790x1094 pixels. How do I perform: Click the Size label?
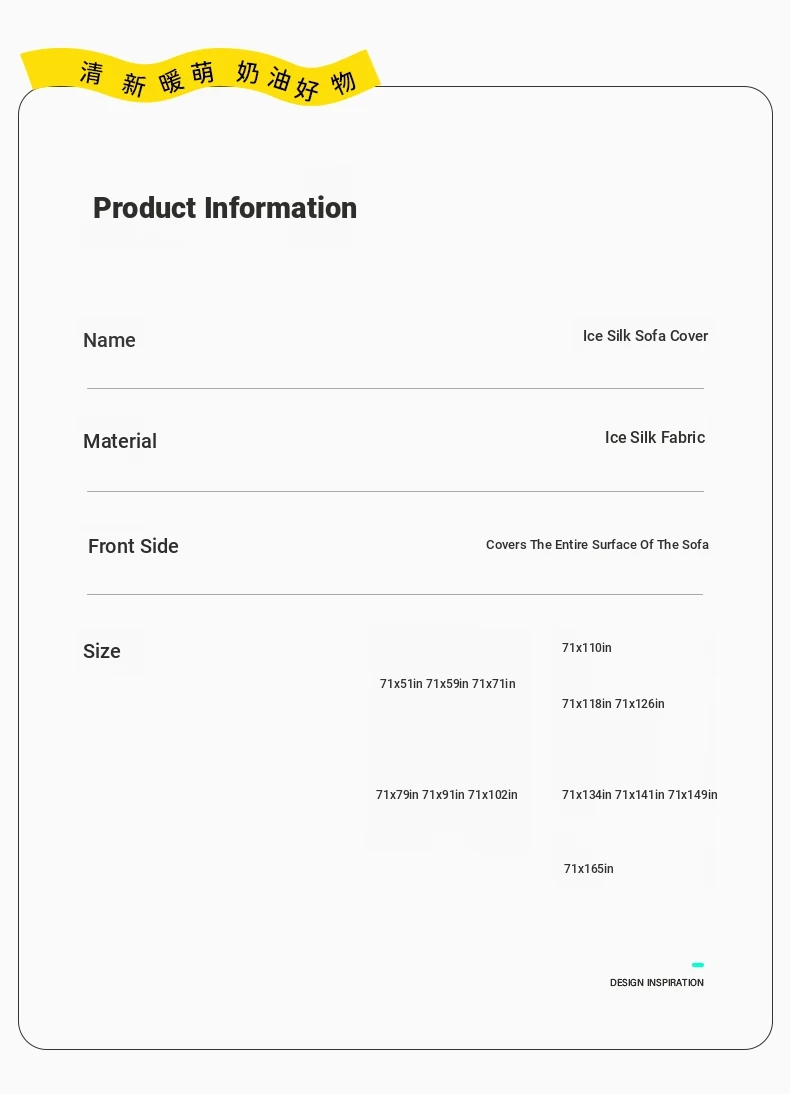(102, 651)
